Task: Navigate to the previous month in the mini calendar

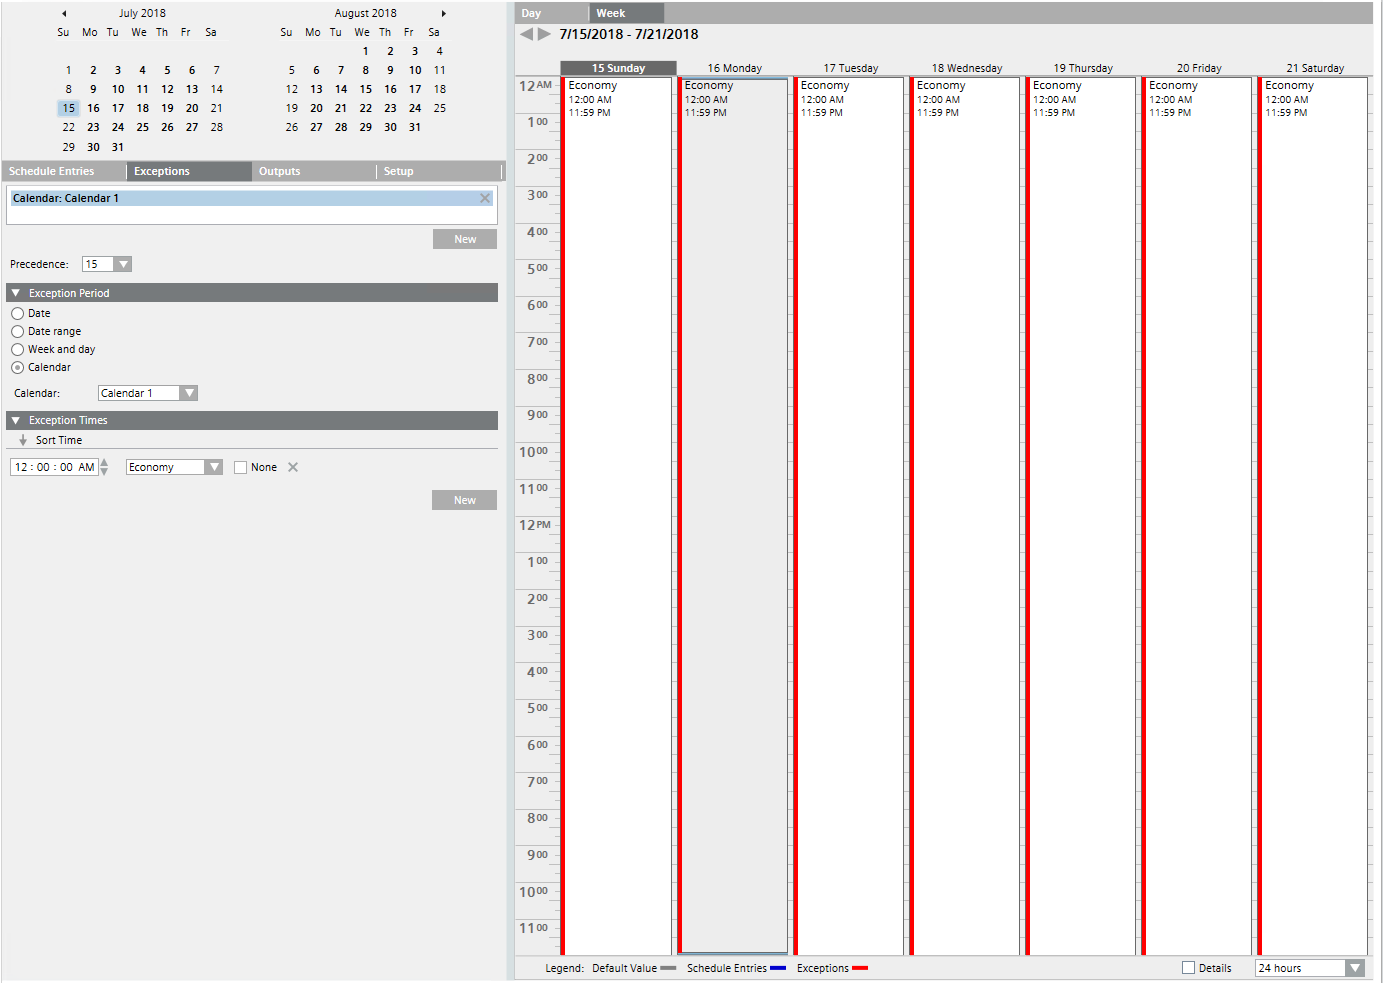Action: pyautogui.click(x=64, y=12)
